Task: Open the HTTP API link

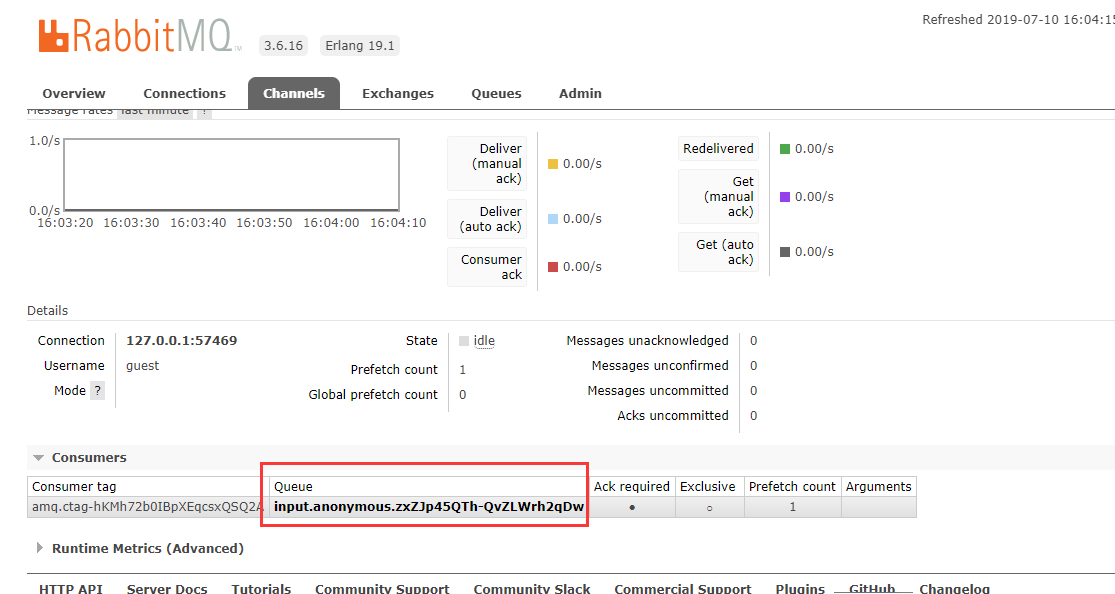Action: (x=70, y=588)
